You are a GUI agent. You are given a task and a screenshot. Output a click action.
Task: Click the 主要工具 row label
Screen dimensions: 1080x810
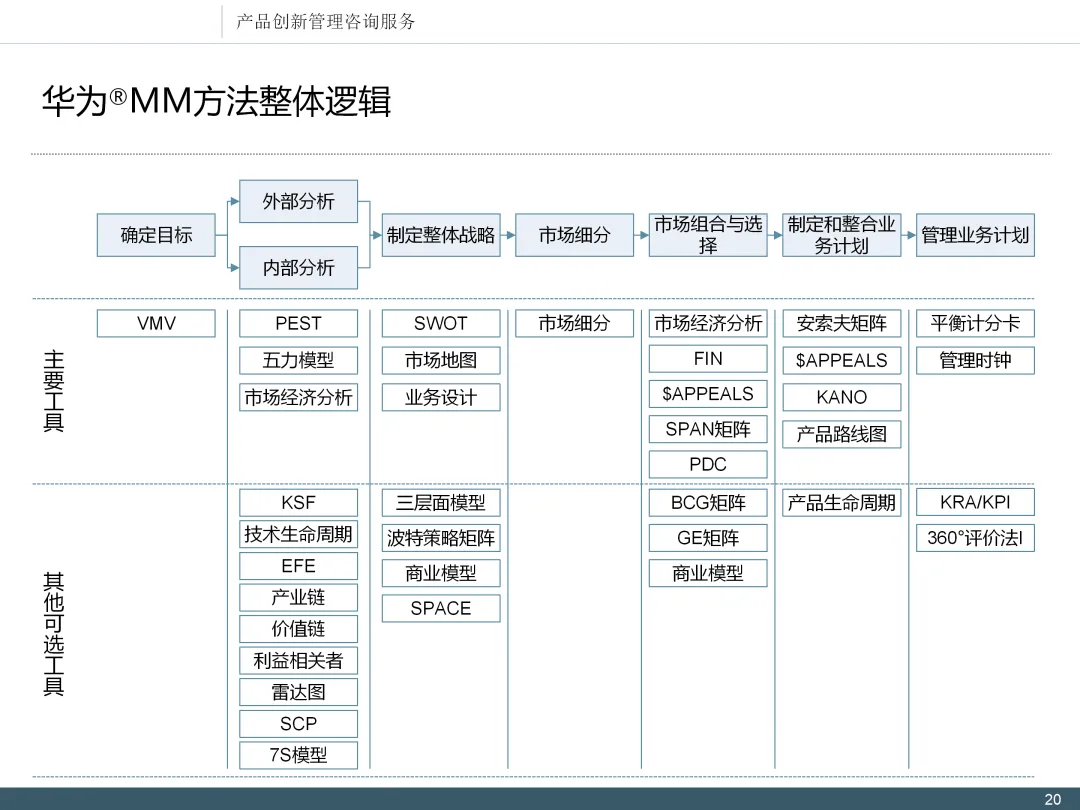[54, 391]
